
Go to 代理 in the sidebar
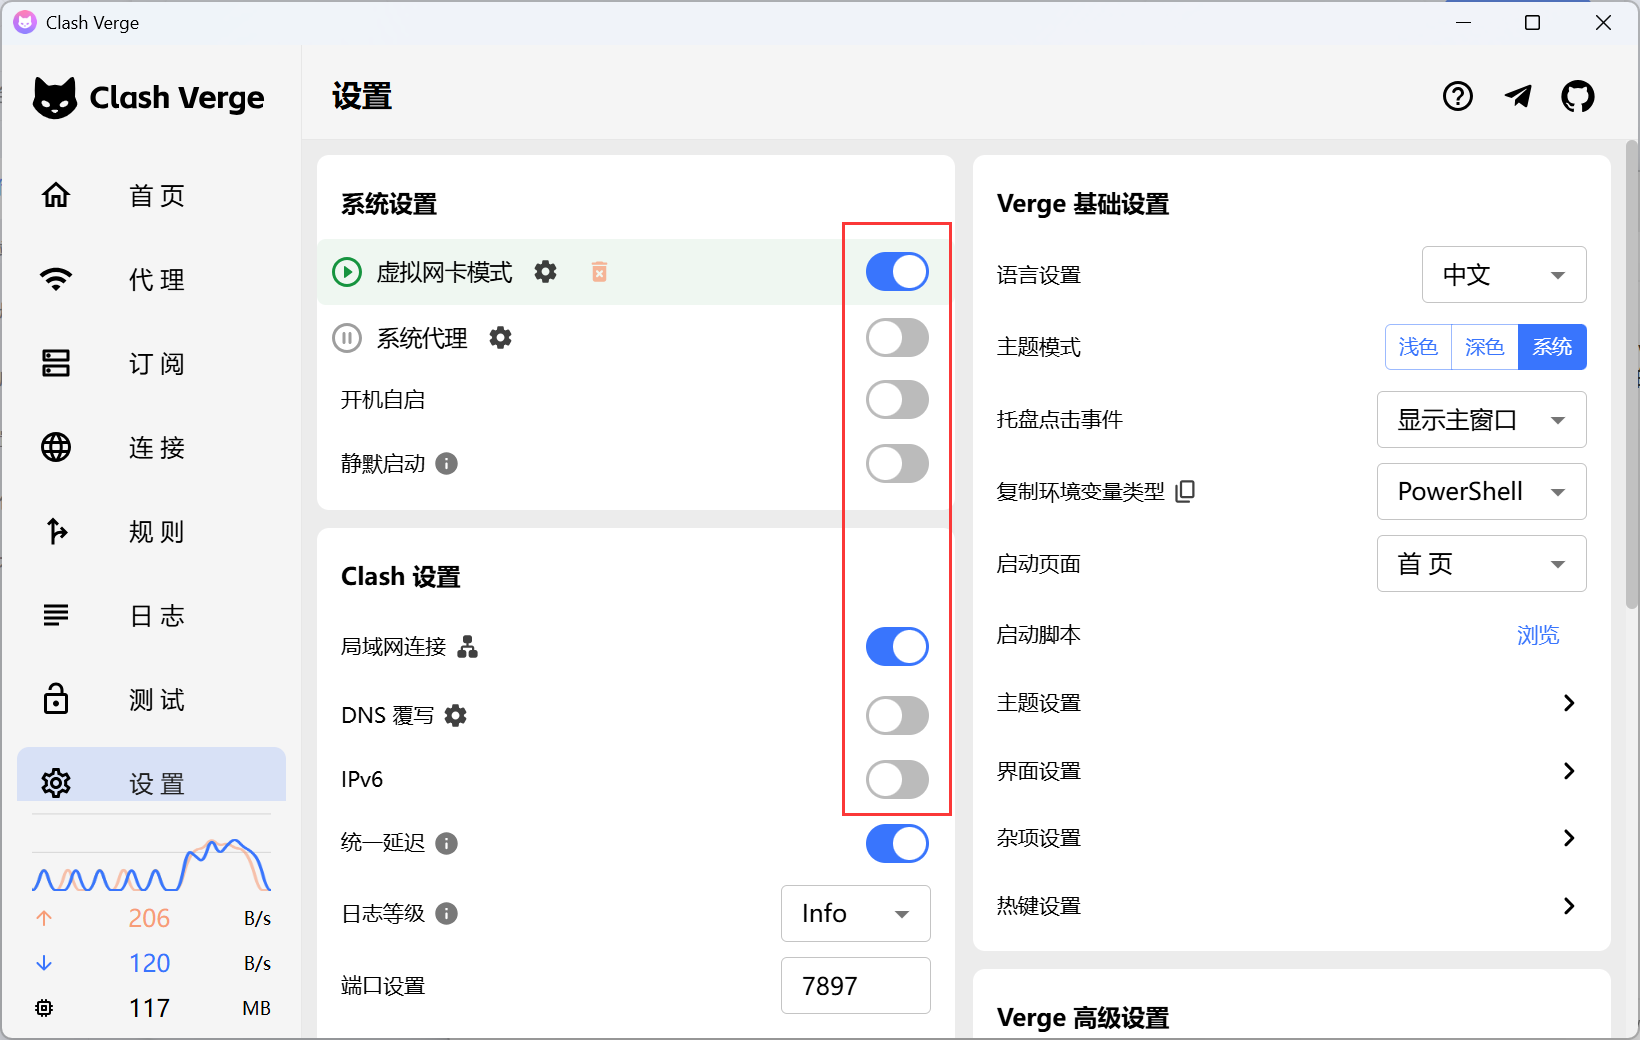pos(151,279)
